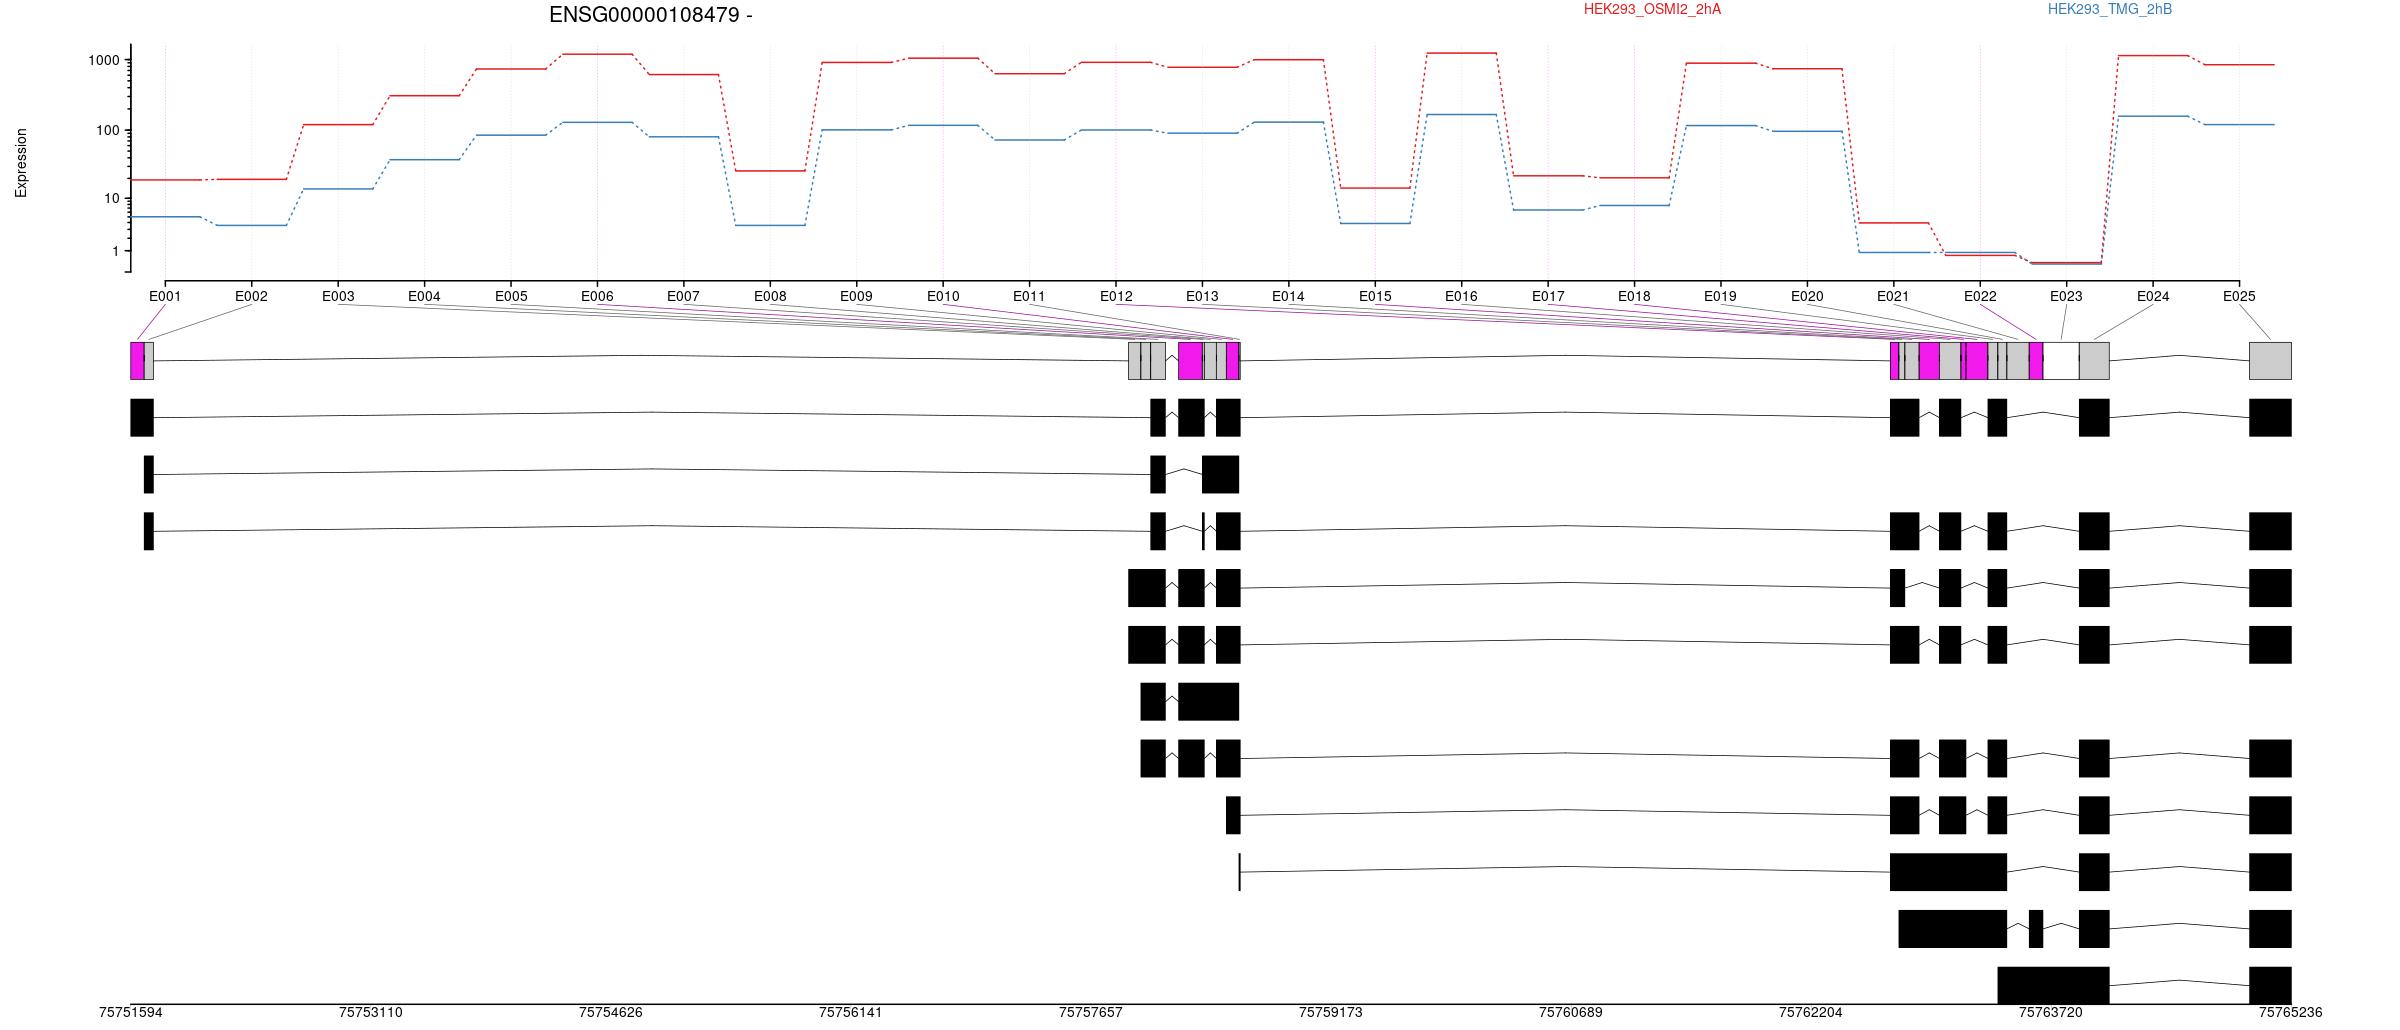Click the leftmost magenta exon in gene model

pyautogui.click(x=137, y=361)
